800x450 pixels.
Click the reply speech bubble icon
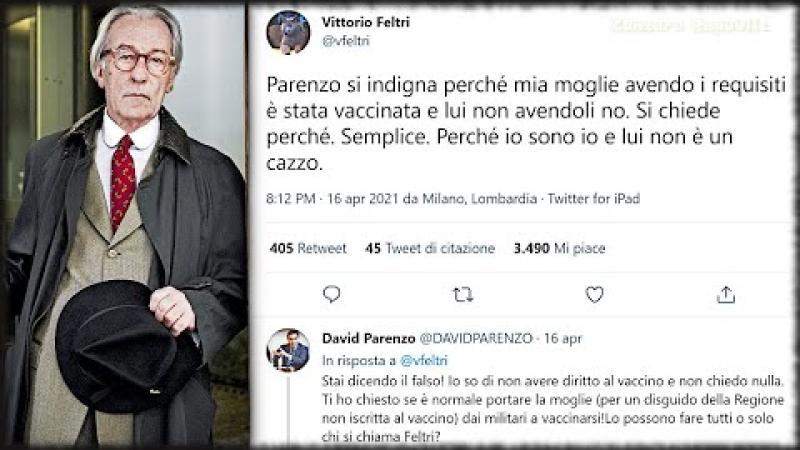[x=332, y=294]
